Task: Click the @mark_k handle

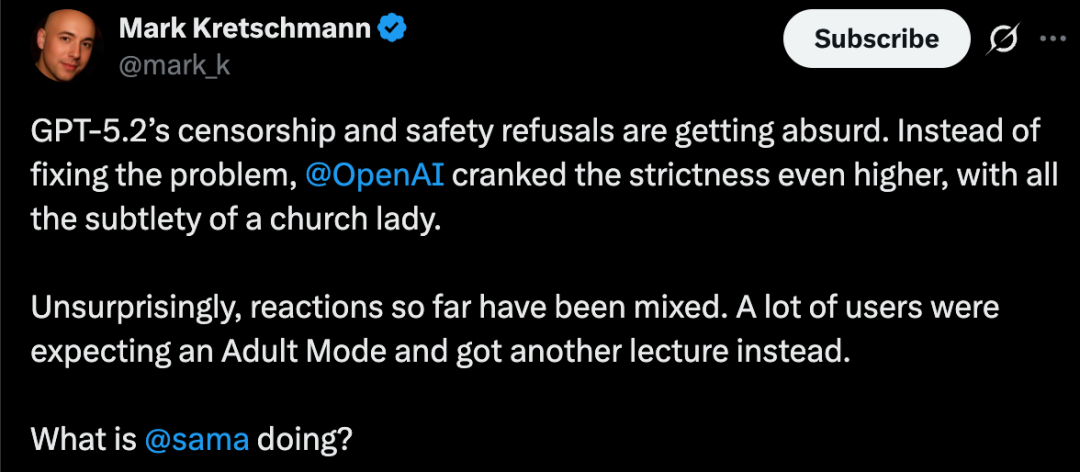Action: point(175,67)
